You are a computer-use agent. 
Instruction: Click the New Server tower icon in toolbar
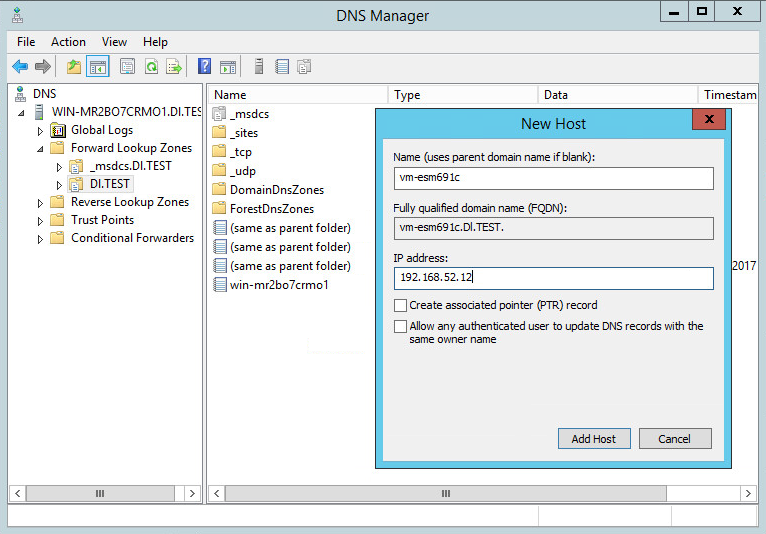pyautogui.click(x=259, y=67)
